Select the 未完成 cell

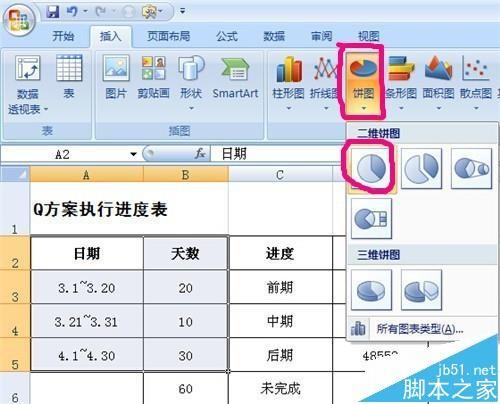tap(281, 389)
